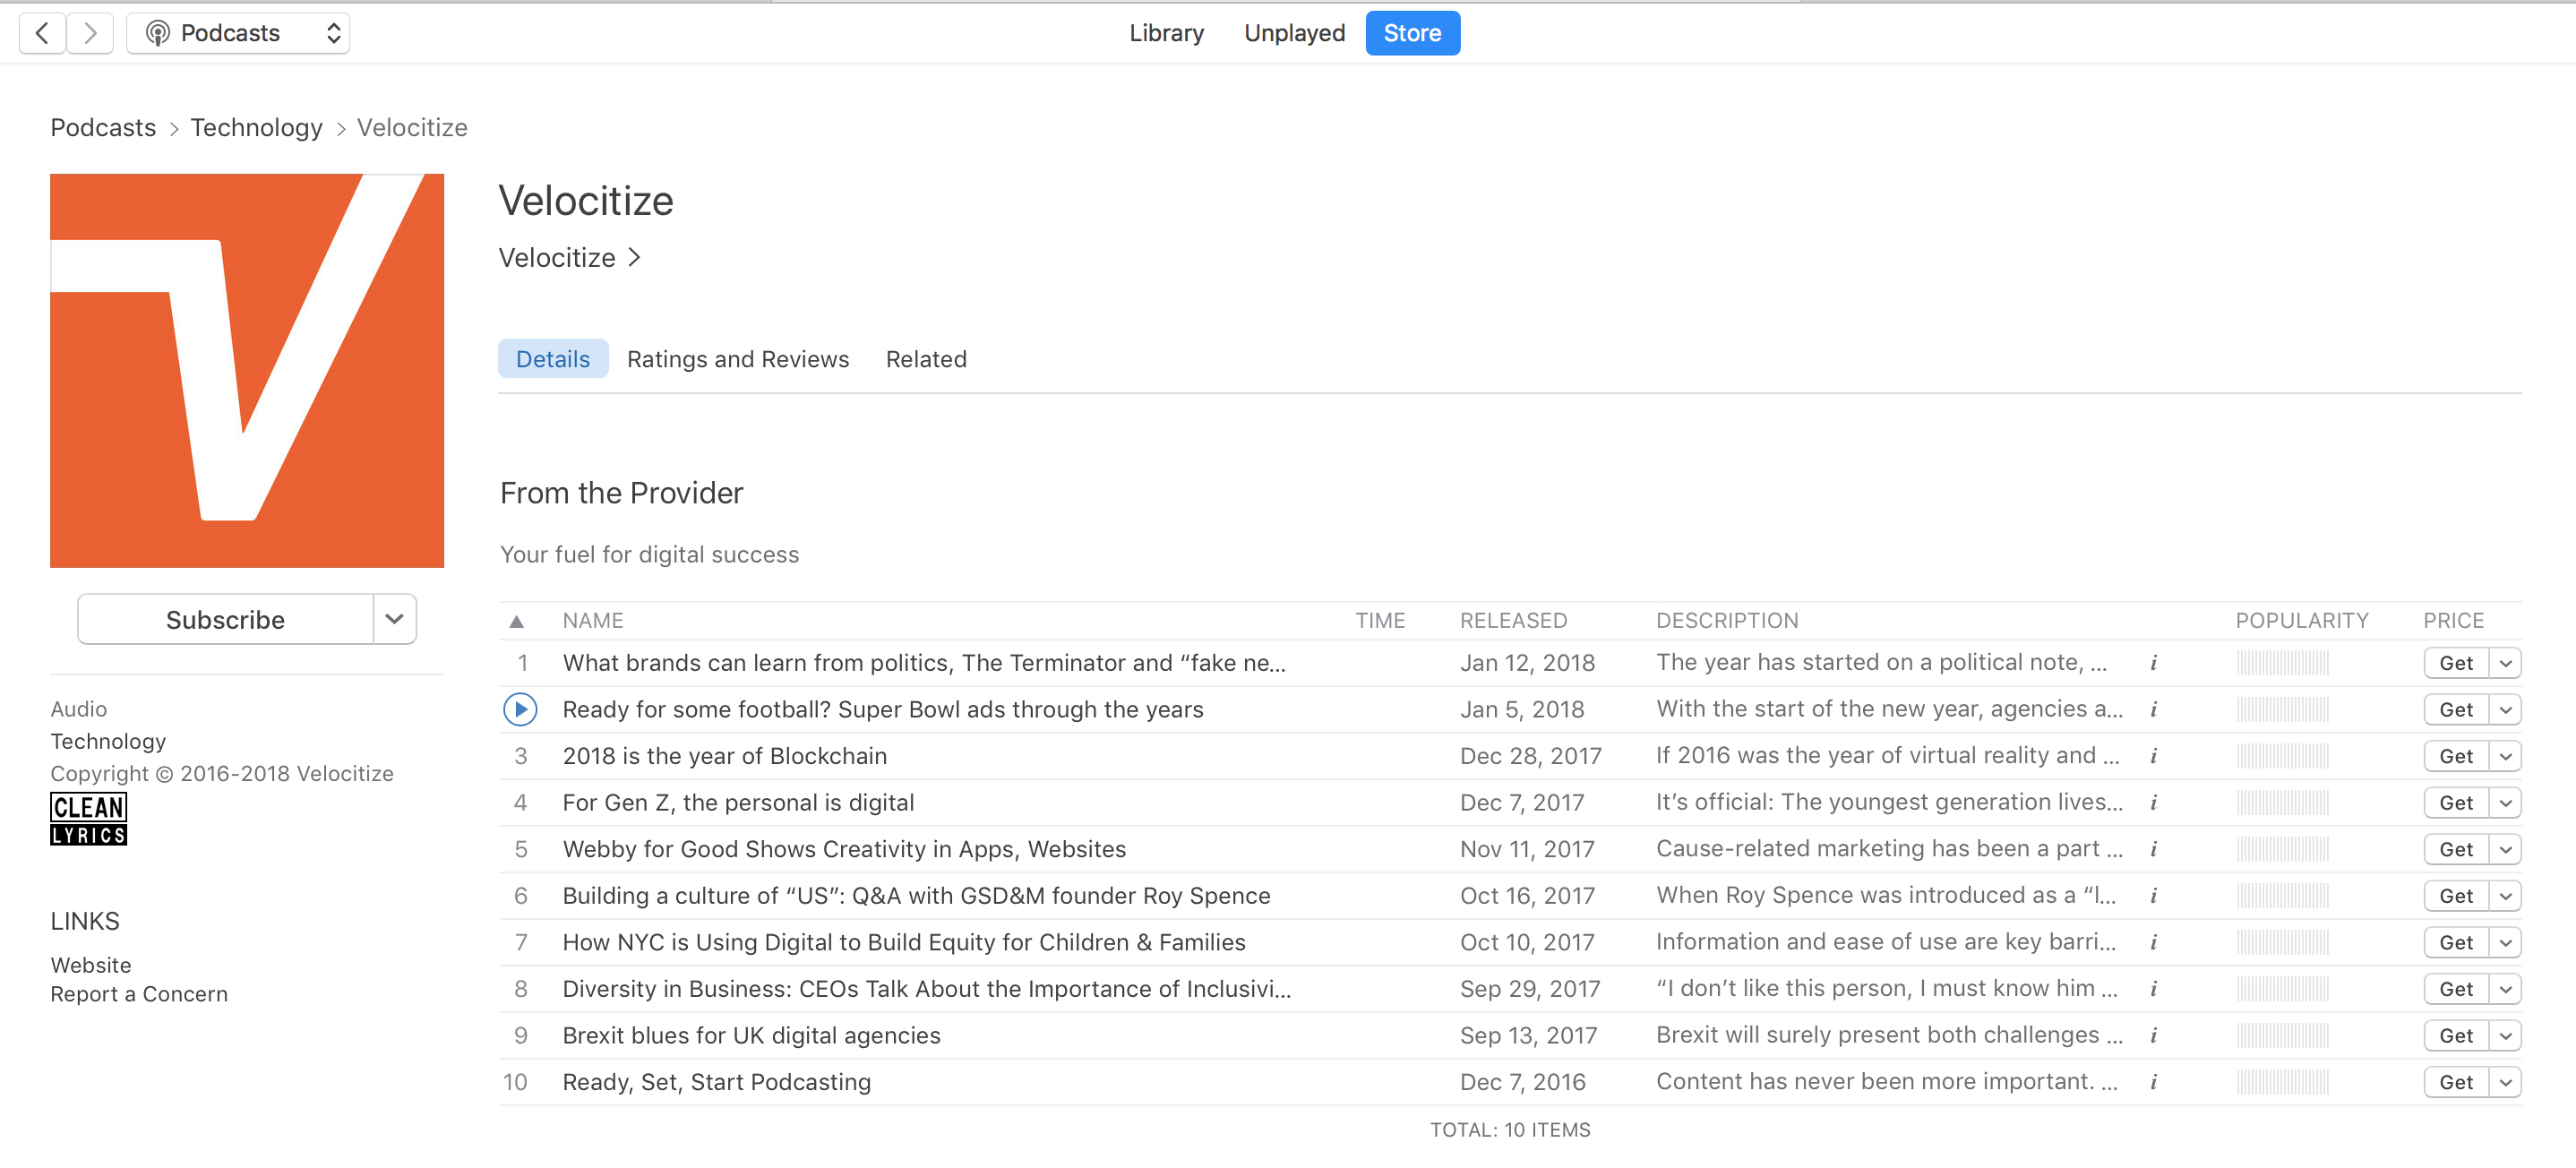Show info for the Blockchain episode
This screenshot has height=1168, width=2576.
[x=2153, y=756]
